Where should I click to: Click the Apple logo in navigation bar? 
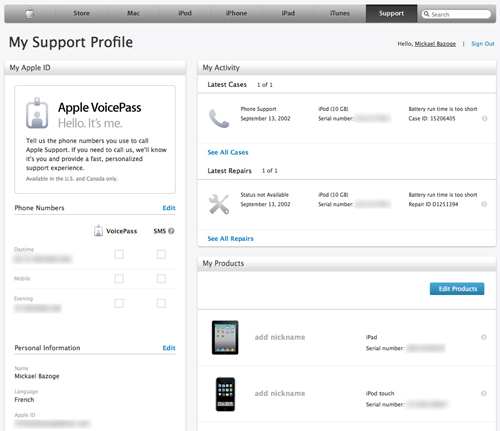tap(30, 14)
